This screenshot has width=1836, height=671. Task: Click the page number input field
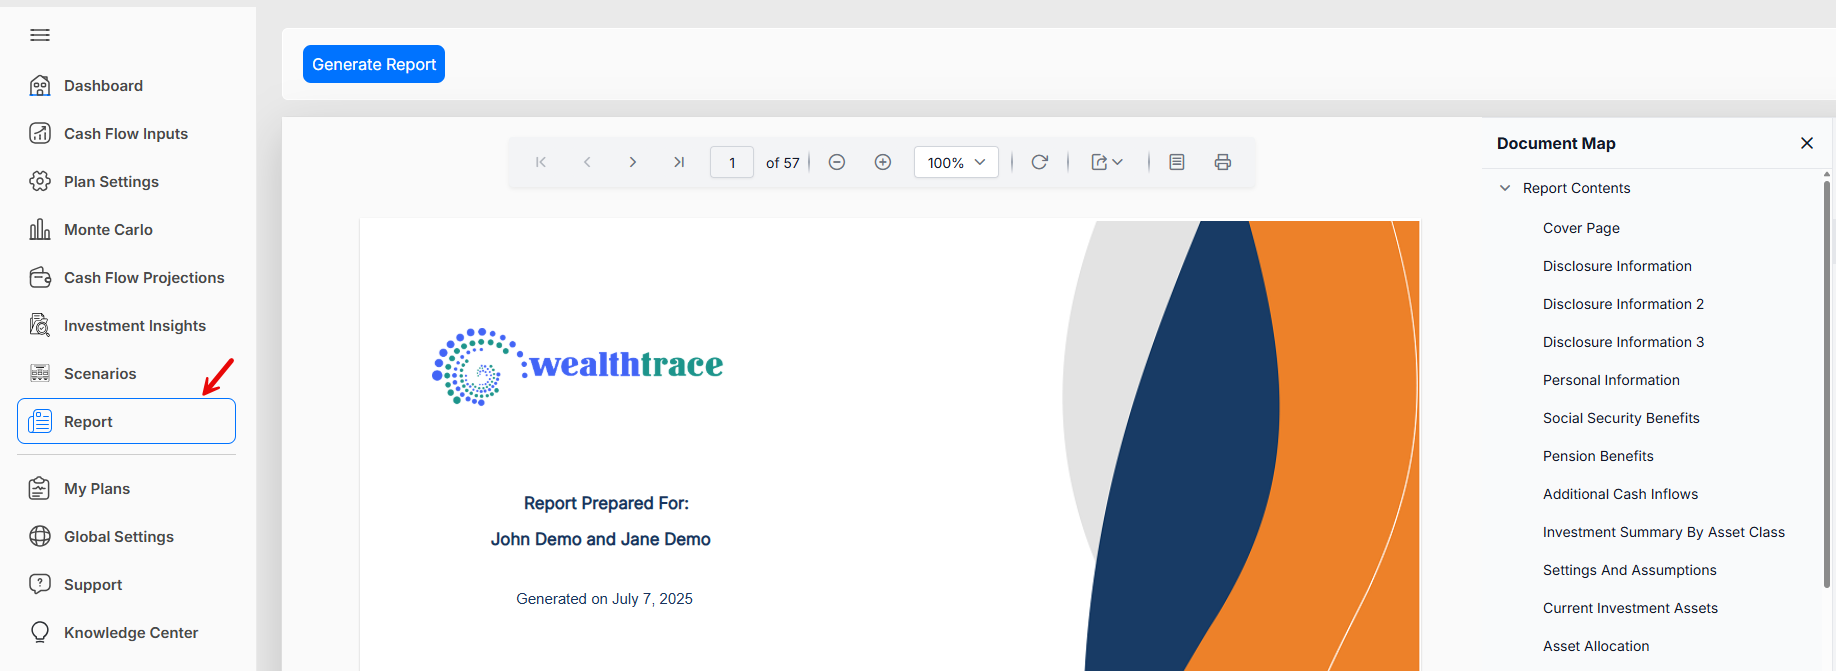coord(732,162)
